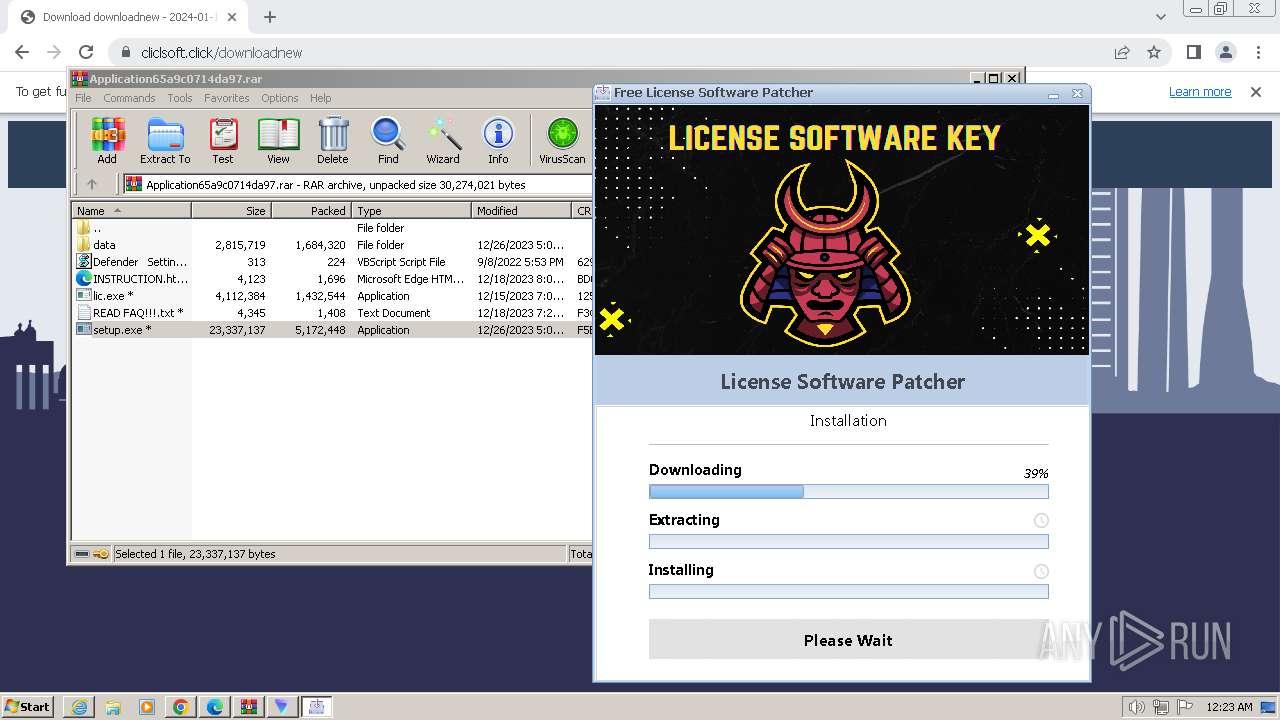The height and width of the screenshot is (720, 1280).
Task: Select the data folder row
Action: coord(332,245)
